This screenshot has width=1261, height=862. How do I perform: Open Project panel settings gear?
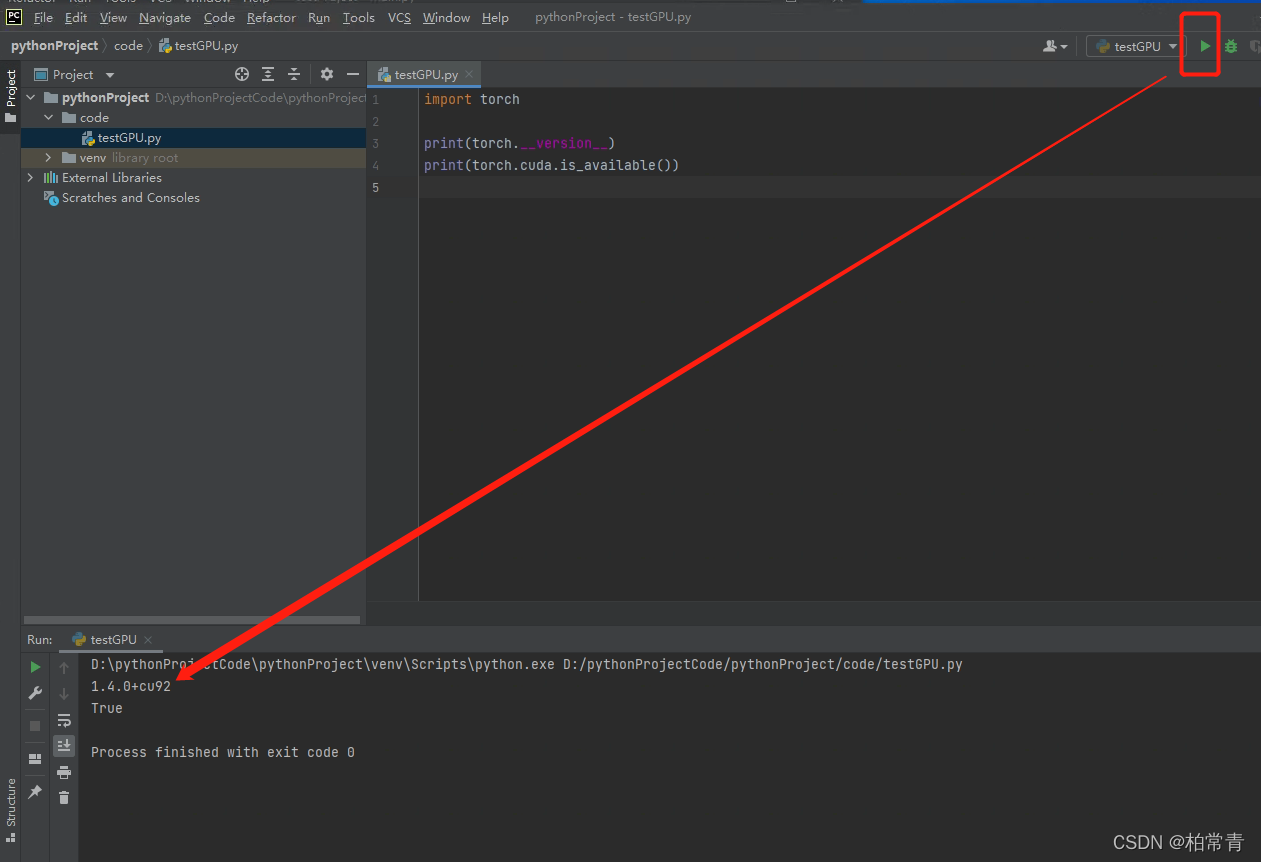click(326, 74)
